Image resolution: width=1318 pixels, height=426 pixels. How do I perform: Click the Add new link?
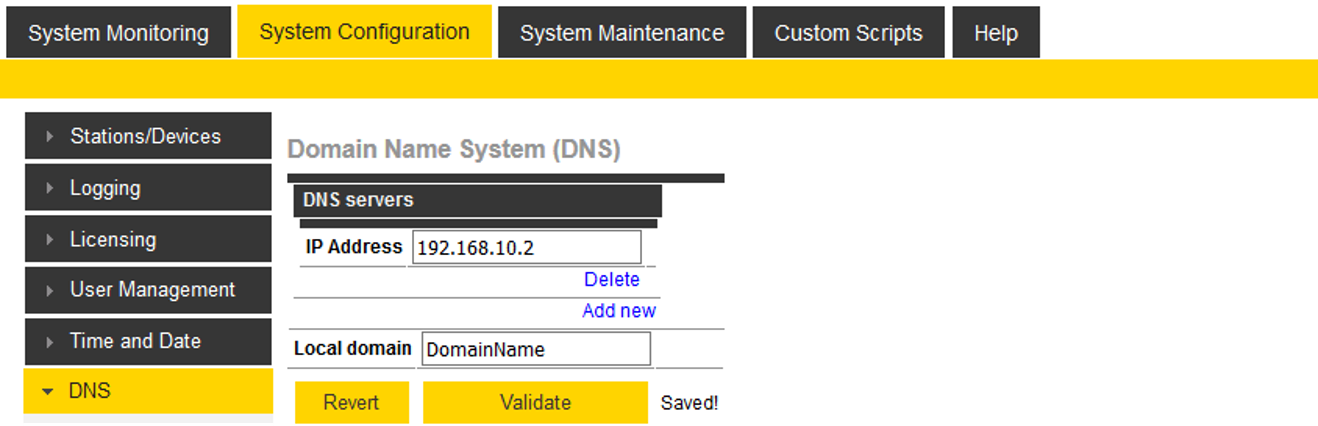tap(619, 311)
